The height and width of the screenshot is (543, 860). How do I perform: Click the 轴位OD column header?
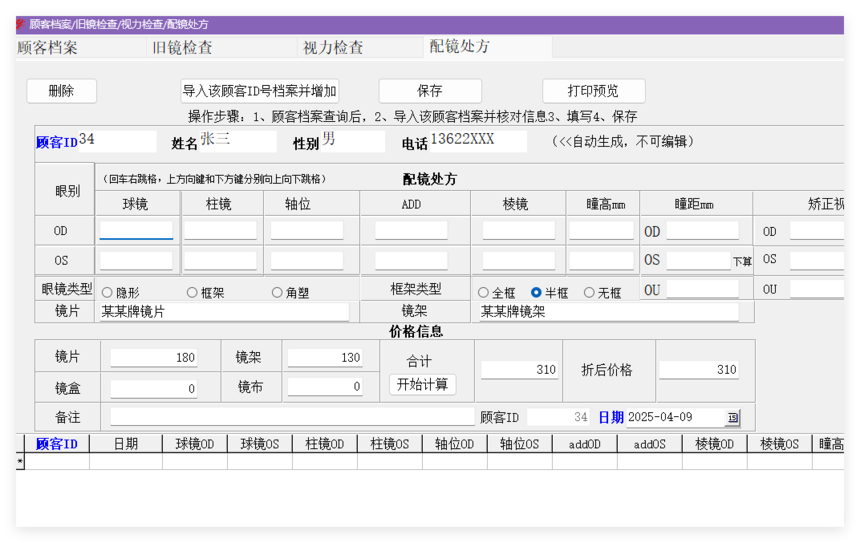point(455,444)
